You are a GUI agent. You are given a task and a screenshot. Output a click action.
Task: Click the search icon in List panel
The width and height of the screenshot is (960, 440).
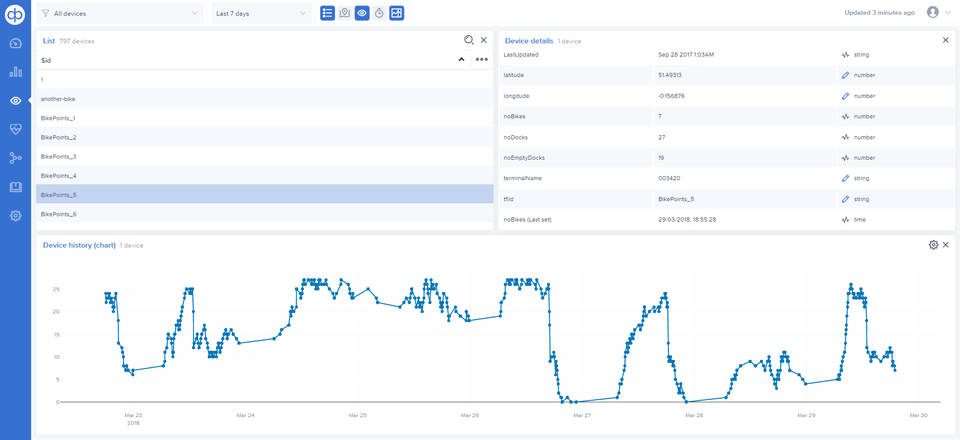click(468, 40)
